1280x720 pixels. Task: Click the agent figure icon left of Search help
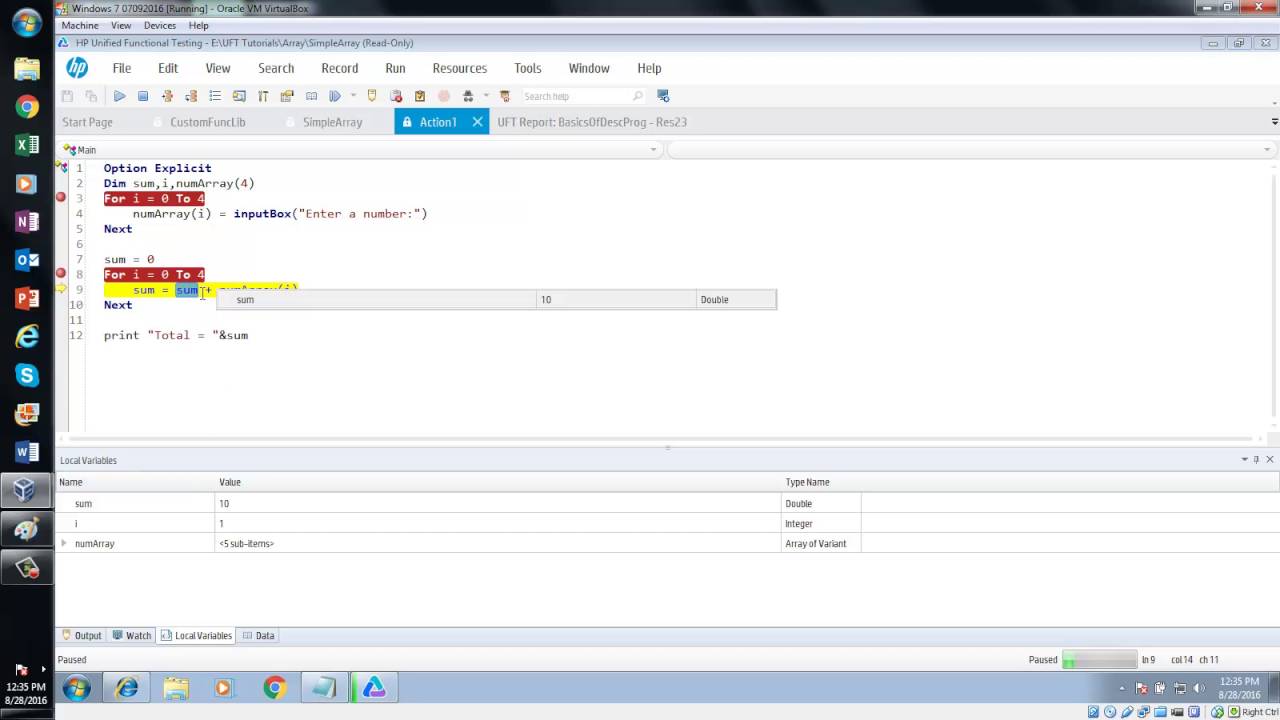point(505,96)
